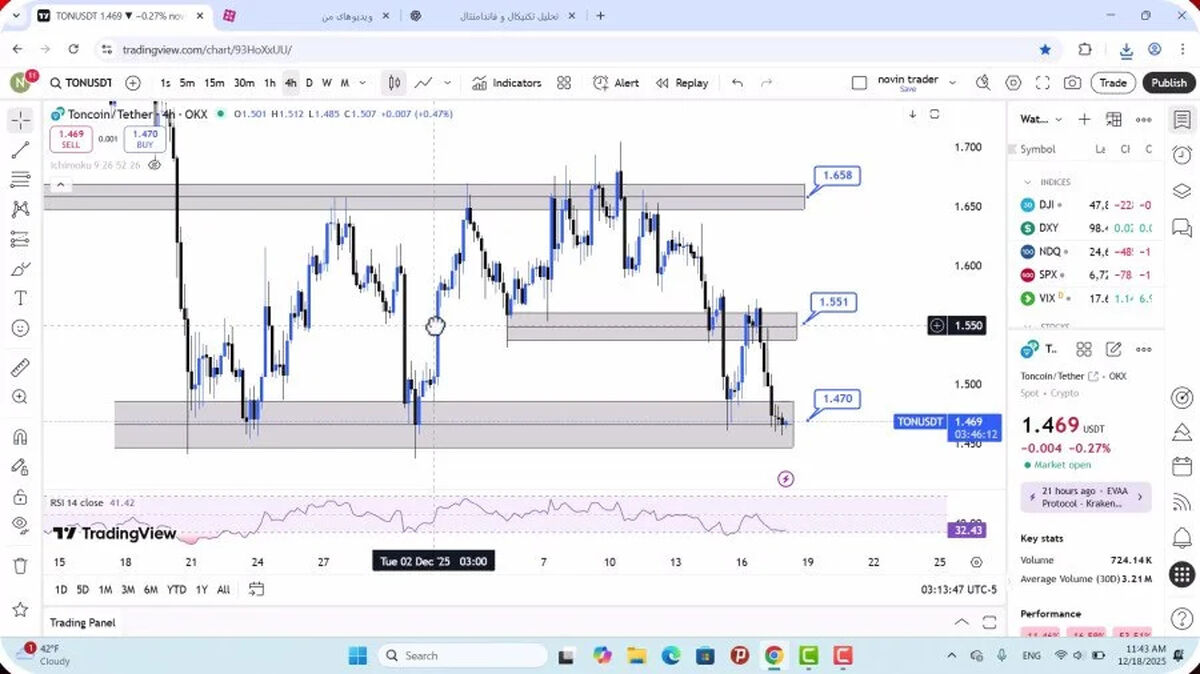Select the 1D date range
Viewport: 1200px width, 674px height.
click(x=61, y=590)
